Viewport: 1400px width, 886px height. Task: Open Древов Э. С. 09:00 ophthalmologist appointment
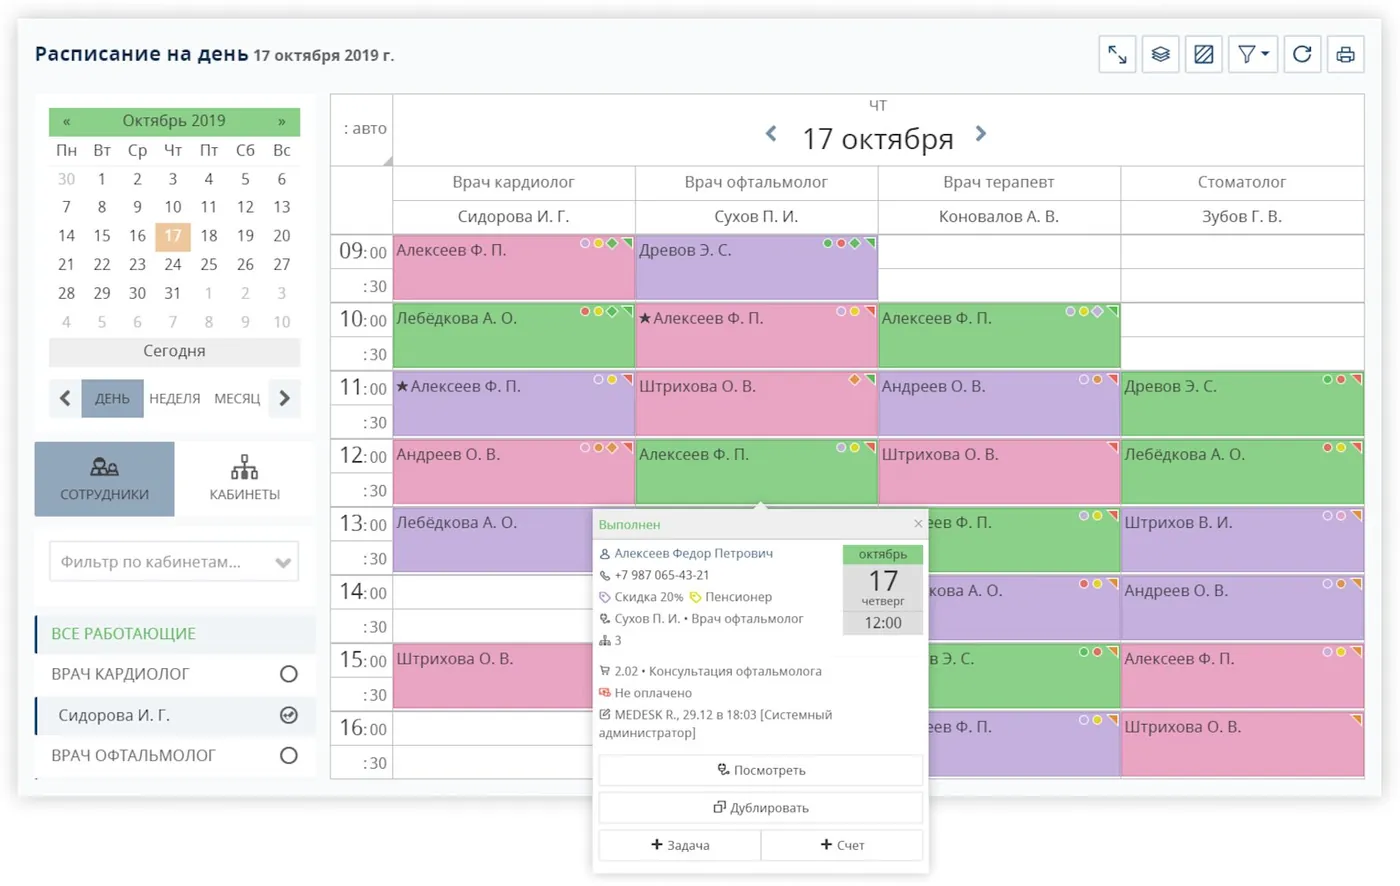tap(757, 267)
